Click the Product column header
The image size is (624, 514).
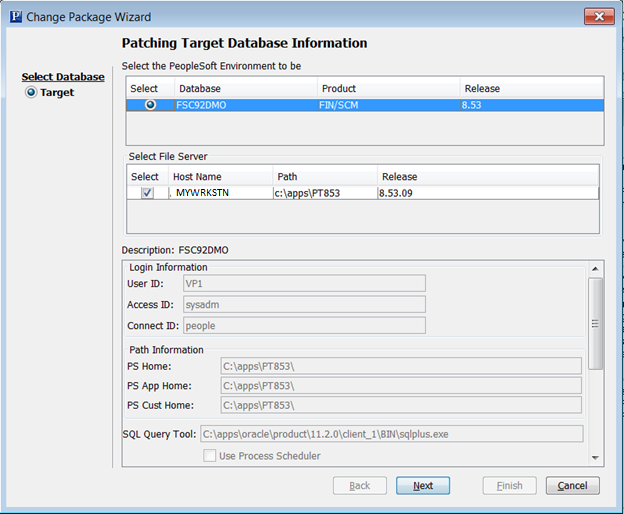click(388, 88)
